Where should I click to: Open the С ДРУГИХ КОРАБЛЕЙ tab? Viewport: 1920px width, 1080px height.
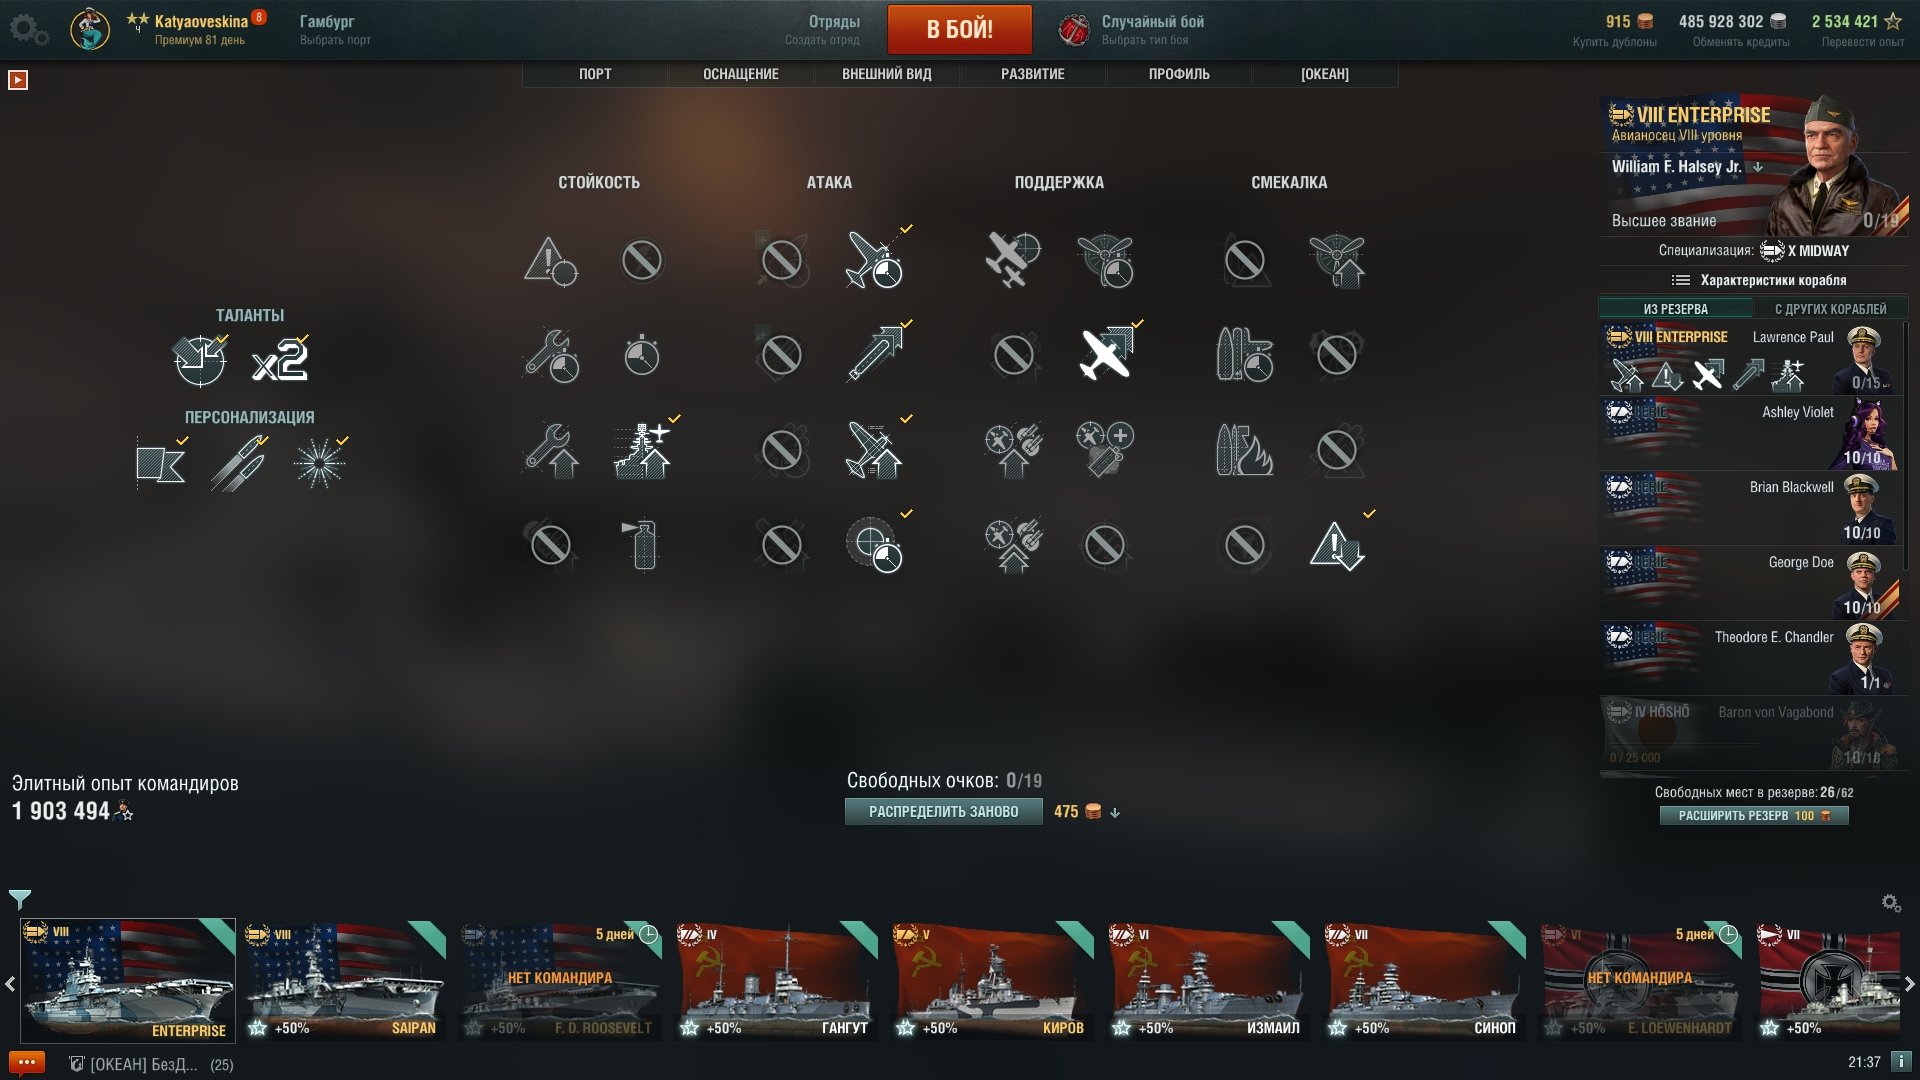point(1830,309)
